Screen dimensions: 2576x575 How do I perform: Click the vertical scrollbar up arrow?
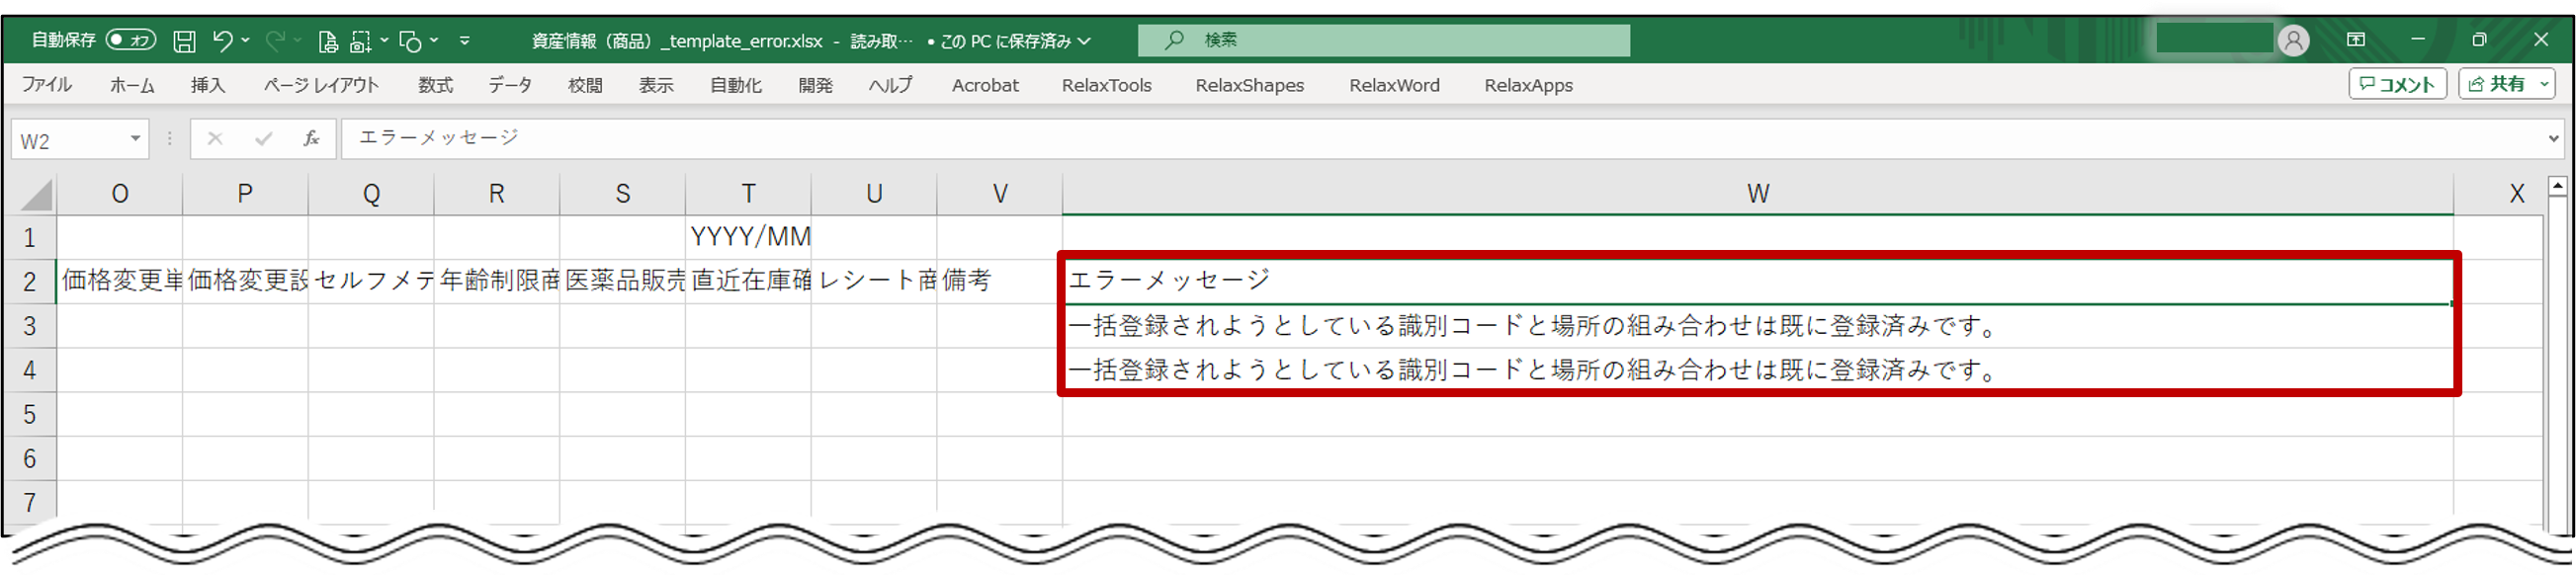pos(2557,185)
